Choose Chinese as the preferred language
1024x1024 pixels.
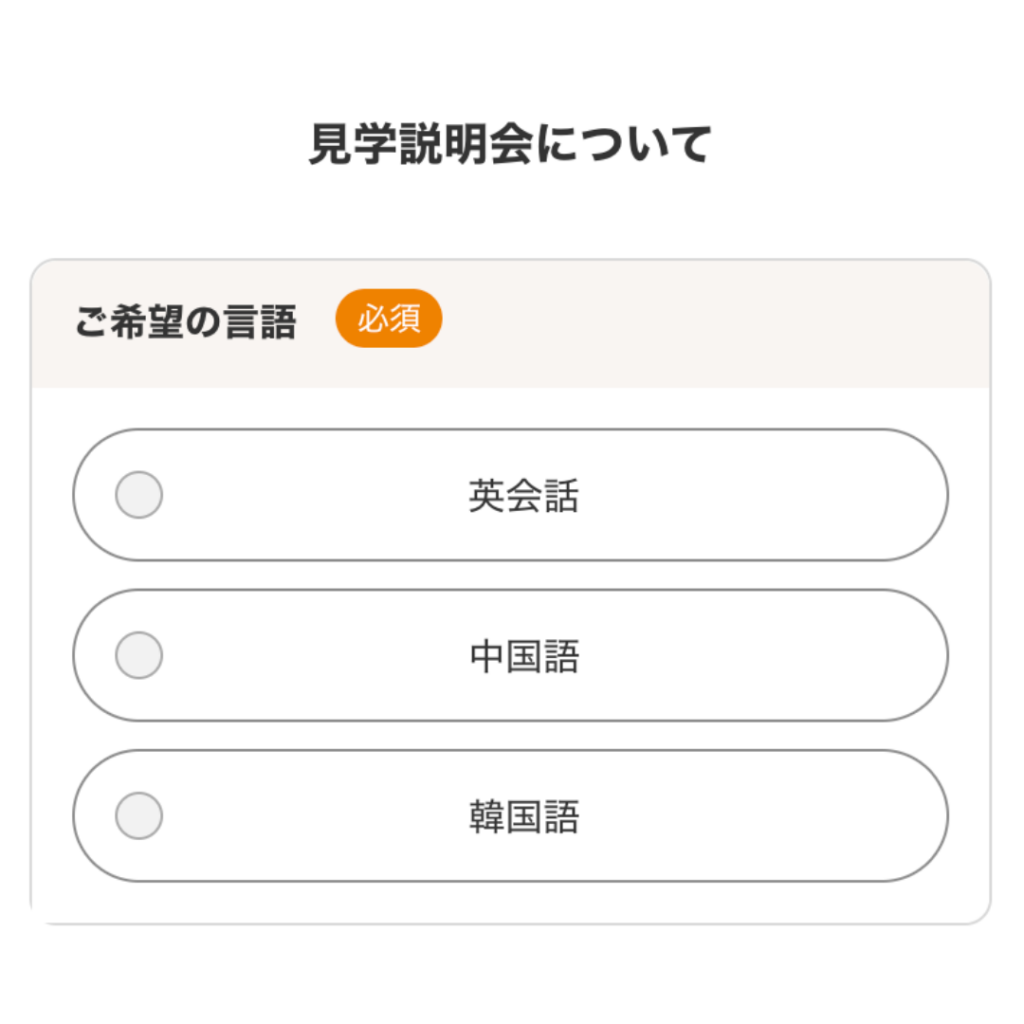(x=510, y=656)
